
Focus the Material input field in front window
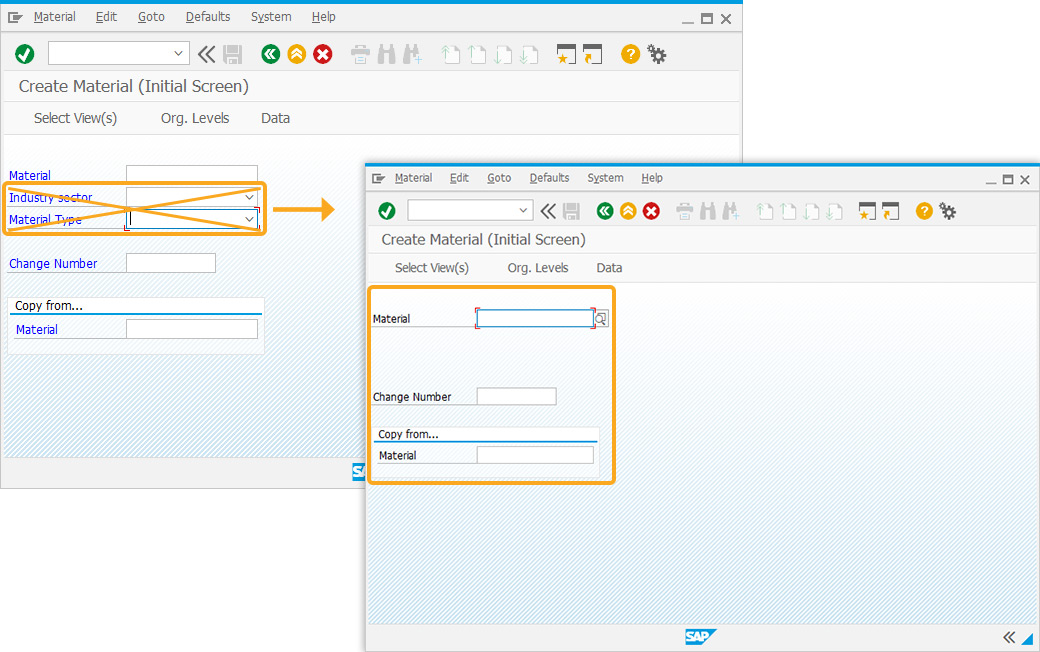tap(535, 318)
